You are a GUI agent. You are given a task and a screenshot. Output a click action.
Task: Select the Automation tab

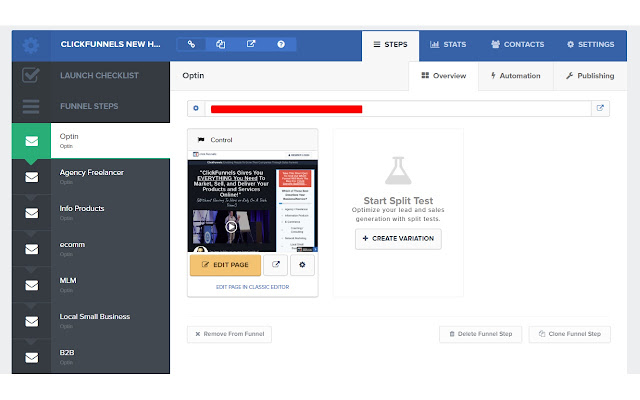(x=516, y=76)
